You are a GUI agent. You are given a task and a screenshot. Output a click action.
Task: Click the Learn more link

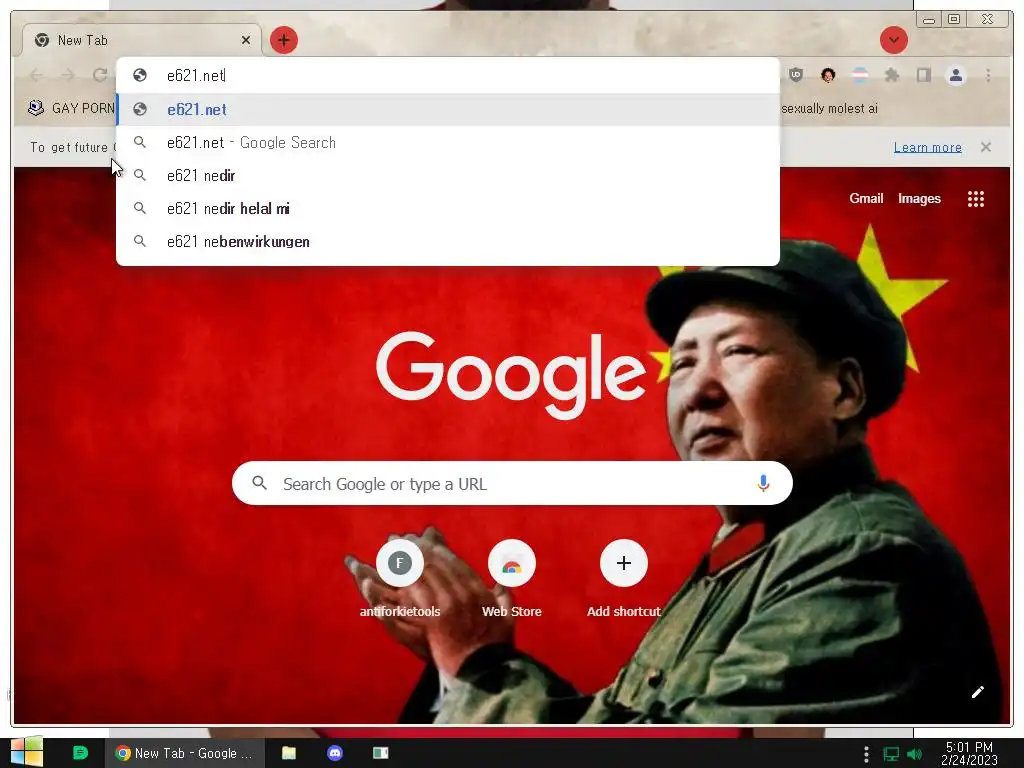[927, 148]
